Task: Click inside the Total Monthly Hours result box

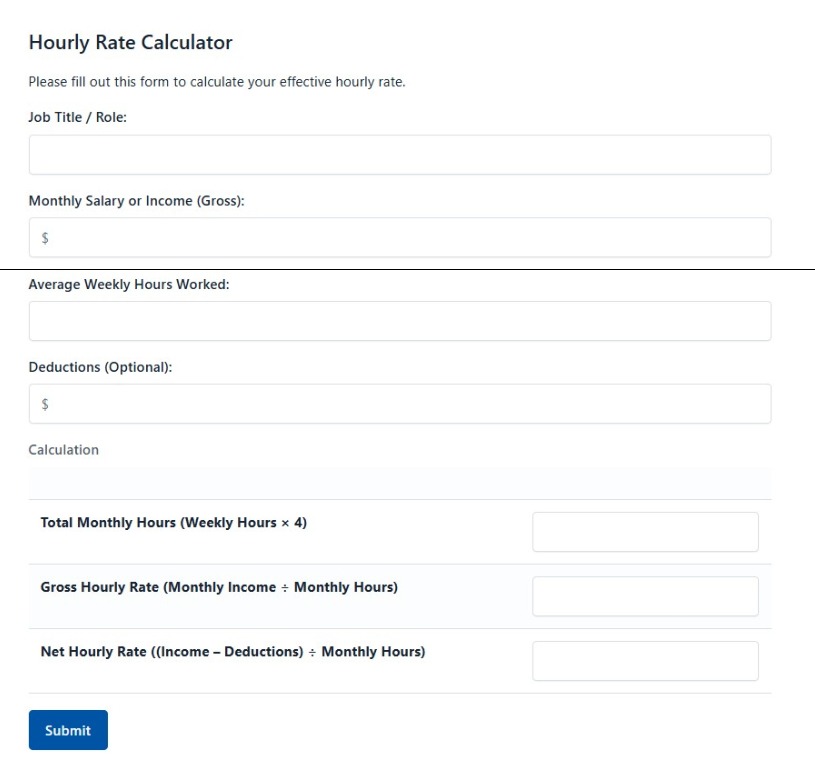Action: tap(645, 531)
